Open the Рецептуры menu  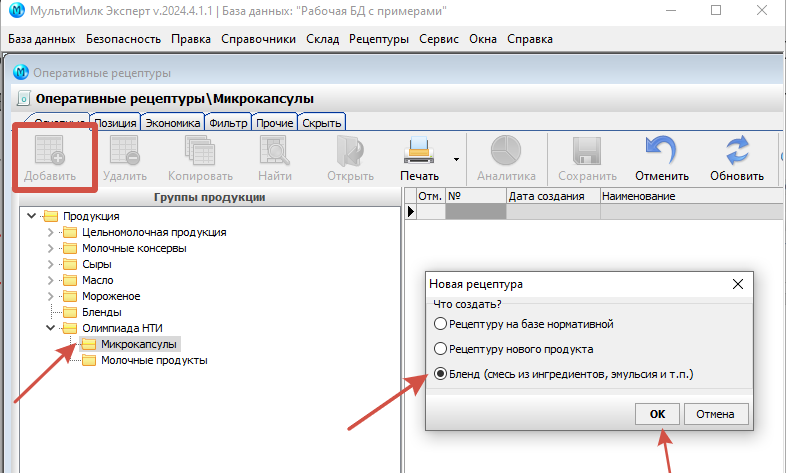pos(379,39)
